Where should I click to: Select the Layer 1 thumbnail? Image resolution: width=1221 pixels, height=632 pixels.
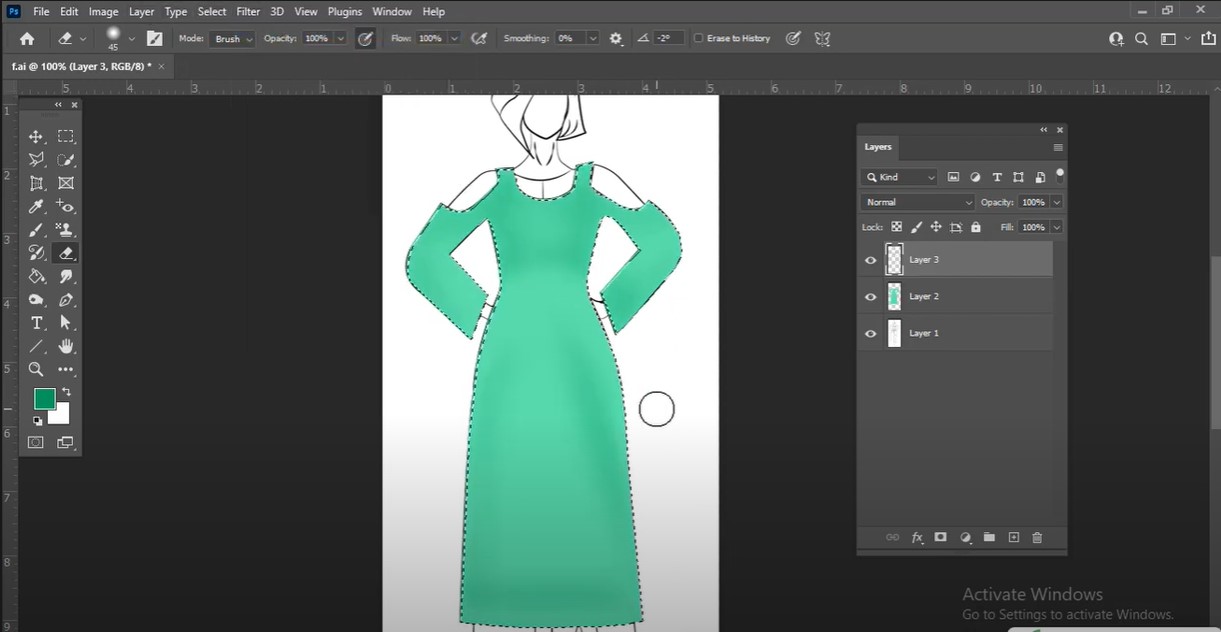point(894,333)
